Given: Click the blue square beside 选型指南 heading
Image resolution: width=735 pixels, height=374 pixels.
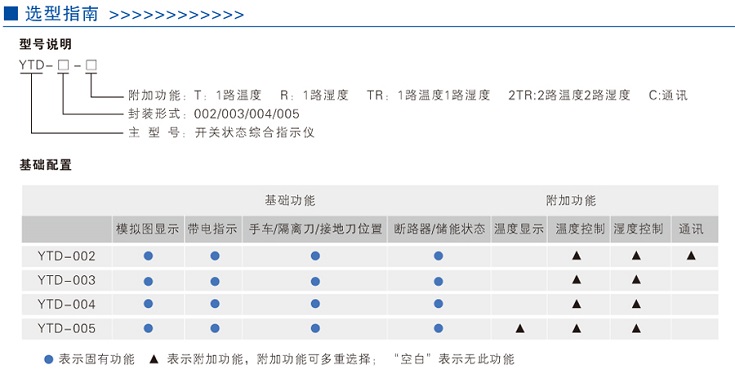Looking at the screenshot, I should point(10,14).
